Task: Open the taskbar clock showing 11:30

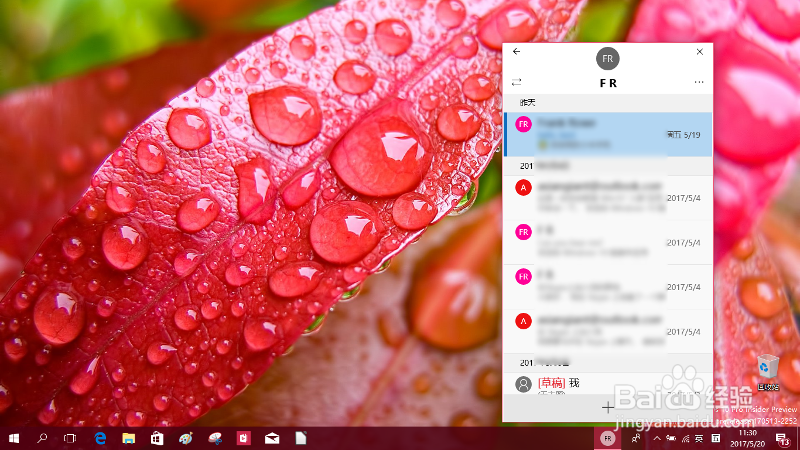Action: click(747, 438)
